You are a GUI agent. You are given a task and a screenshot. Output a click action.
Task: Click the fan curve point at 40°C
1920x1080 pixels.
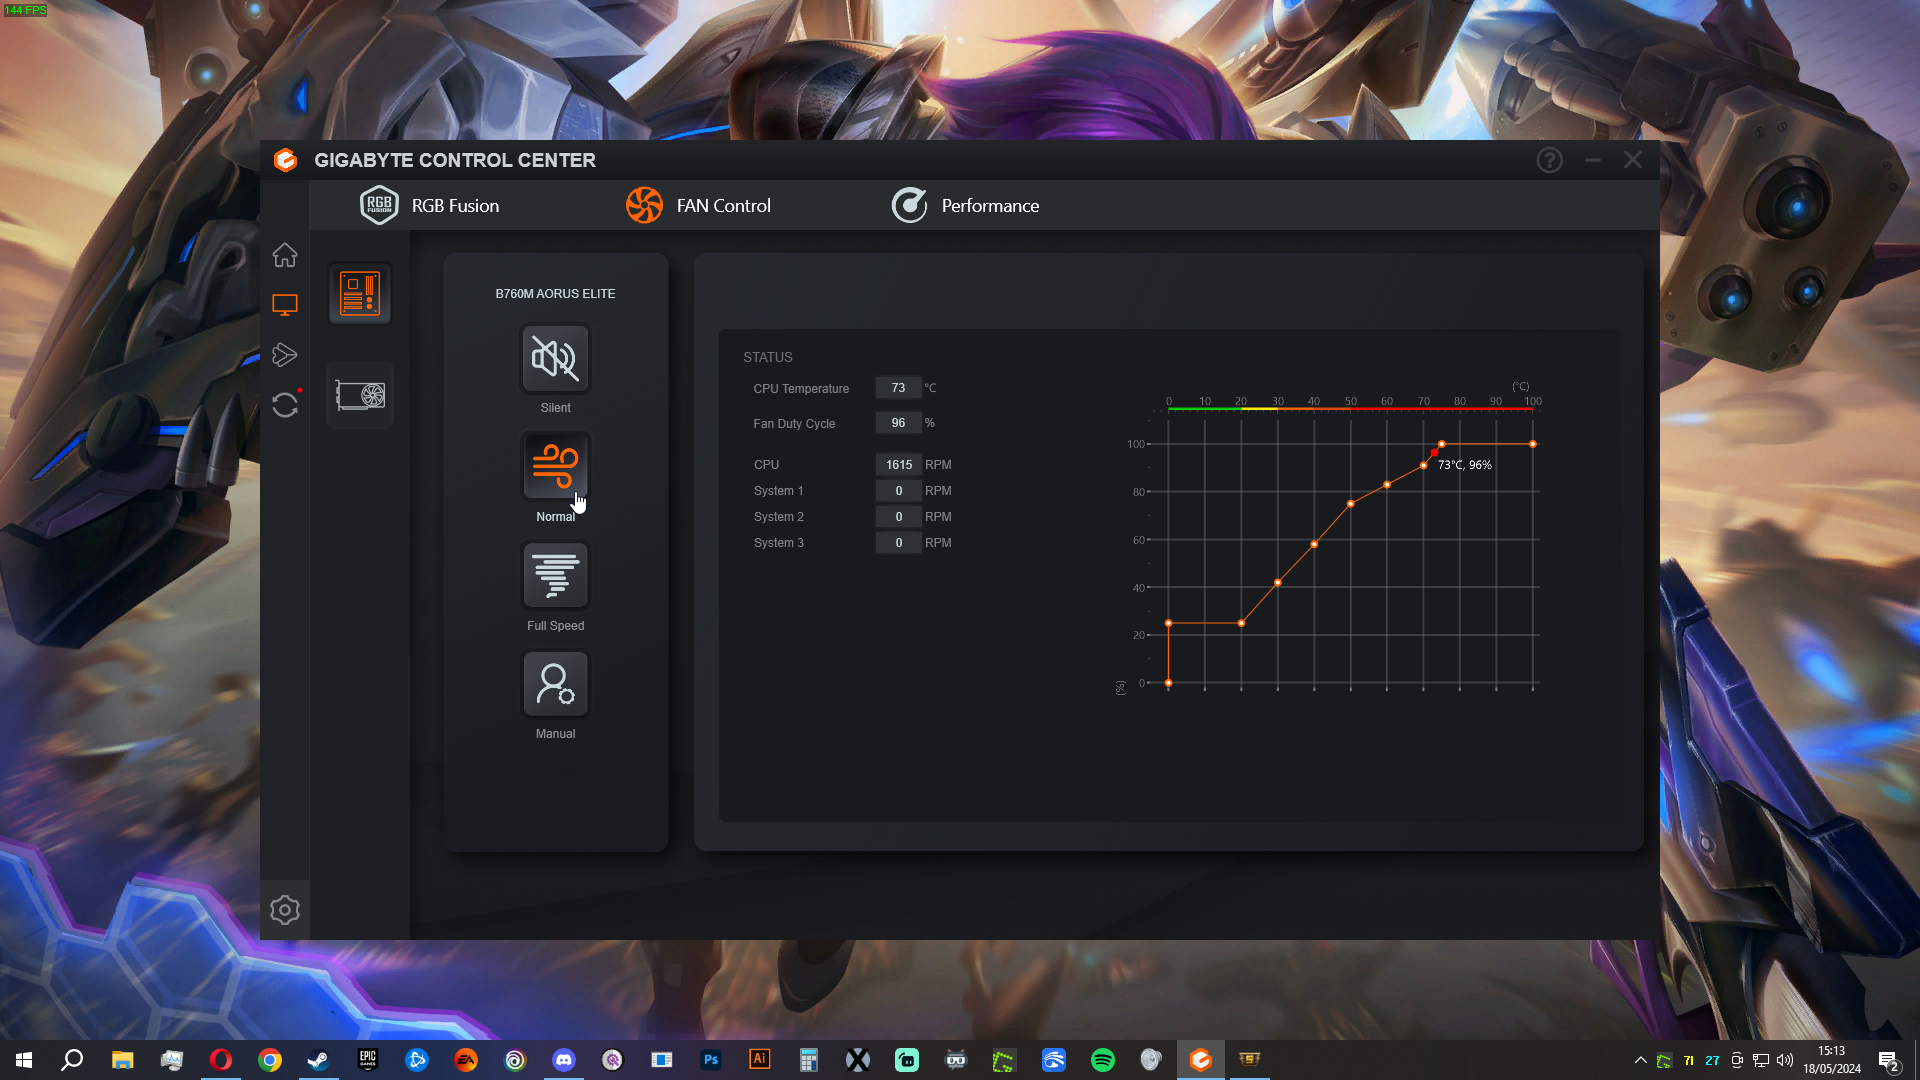pos(1314,544)
